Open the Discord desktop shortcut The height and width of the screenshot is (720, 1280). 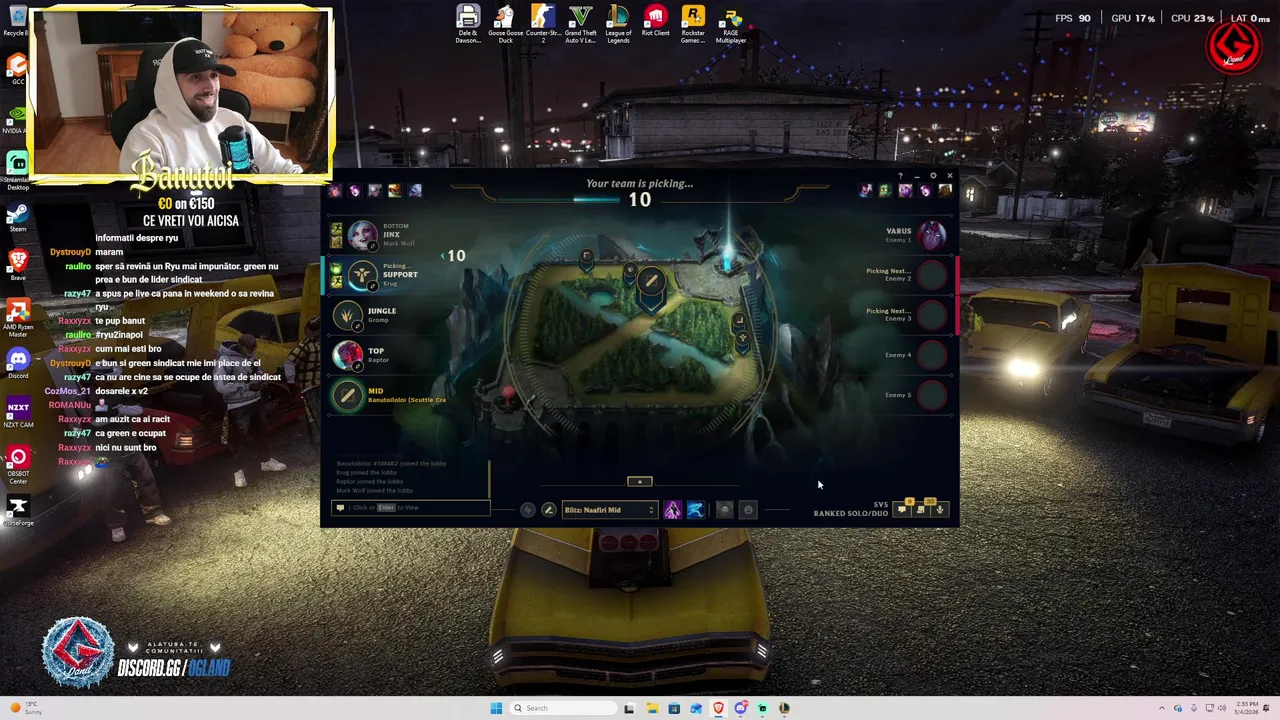tap(18, 362)
